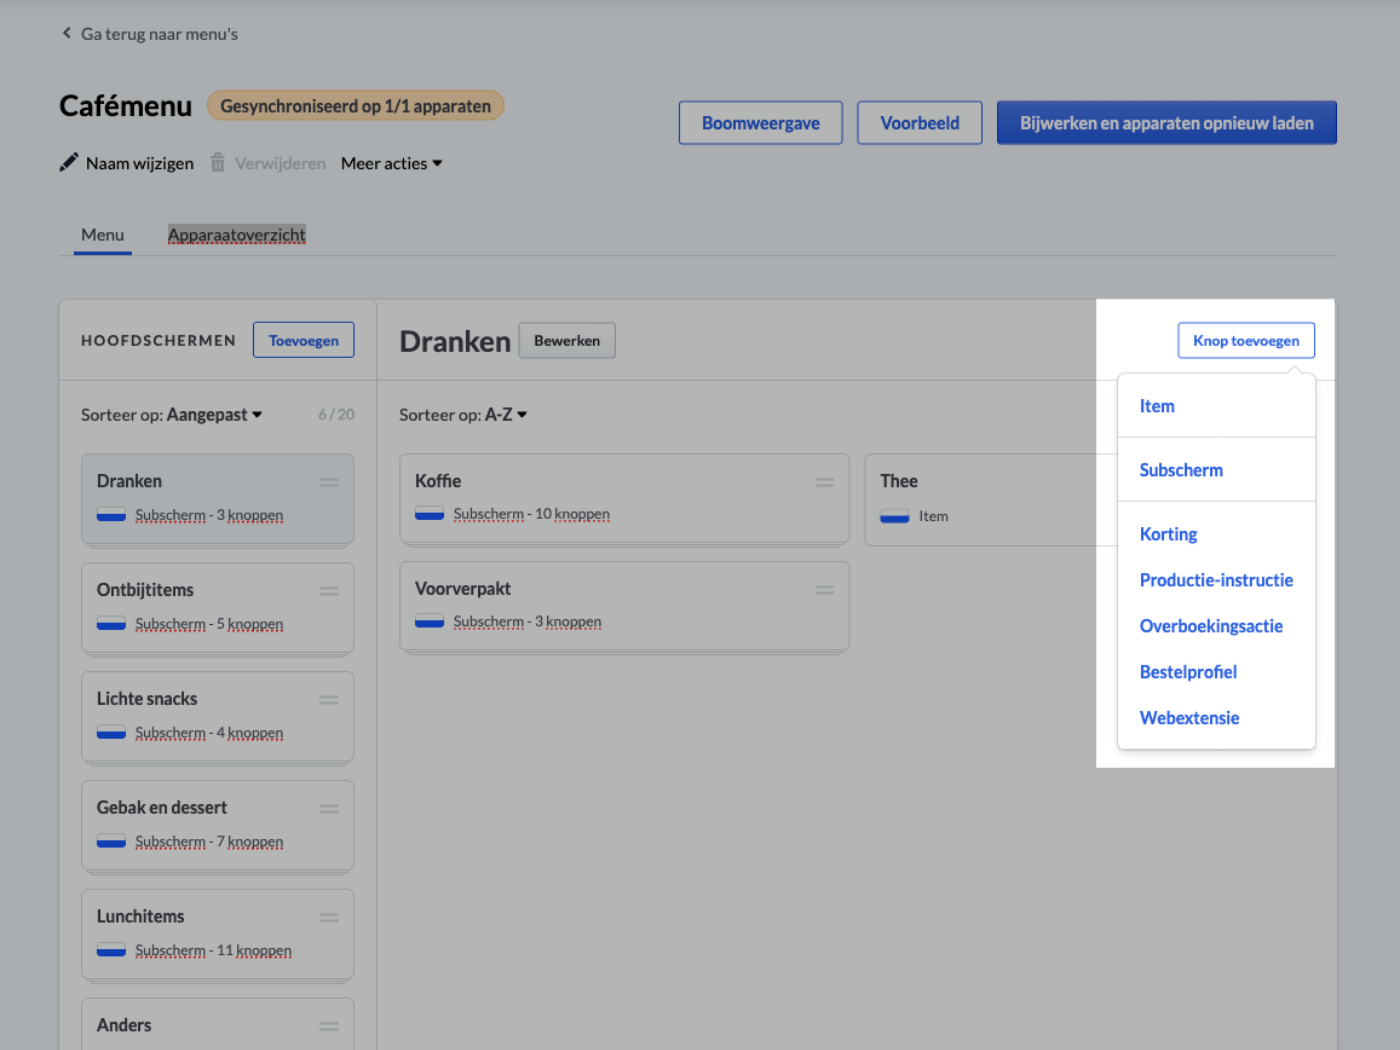
Task: Click Subscherm - 10 knoppen text
Action: (531, 514)
